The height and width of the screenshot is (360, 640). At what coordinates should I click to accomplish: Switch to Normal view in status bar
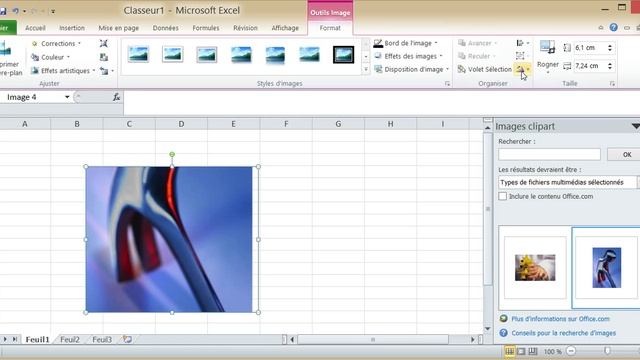(x=509, y=351)
